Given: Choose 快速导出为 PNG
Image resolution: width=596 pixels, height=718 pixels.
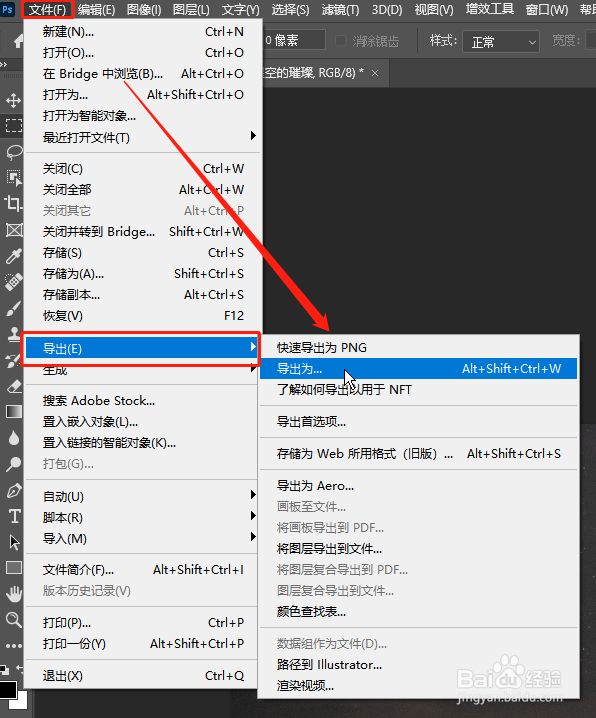Looking at the screenshot, I should (418, 348).
